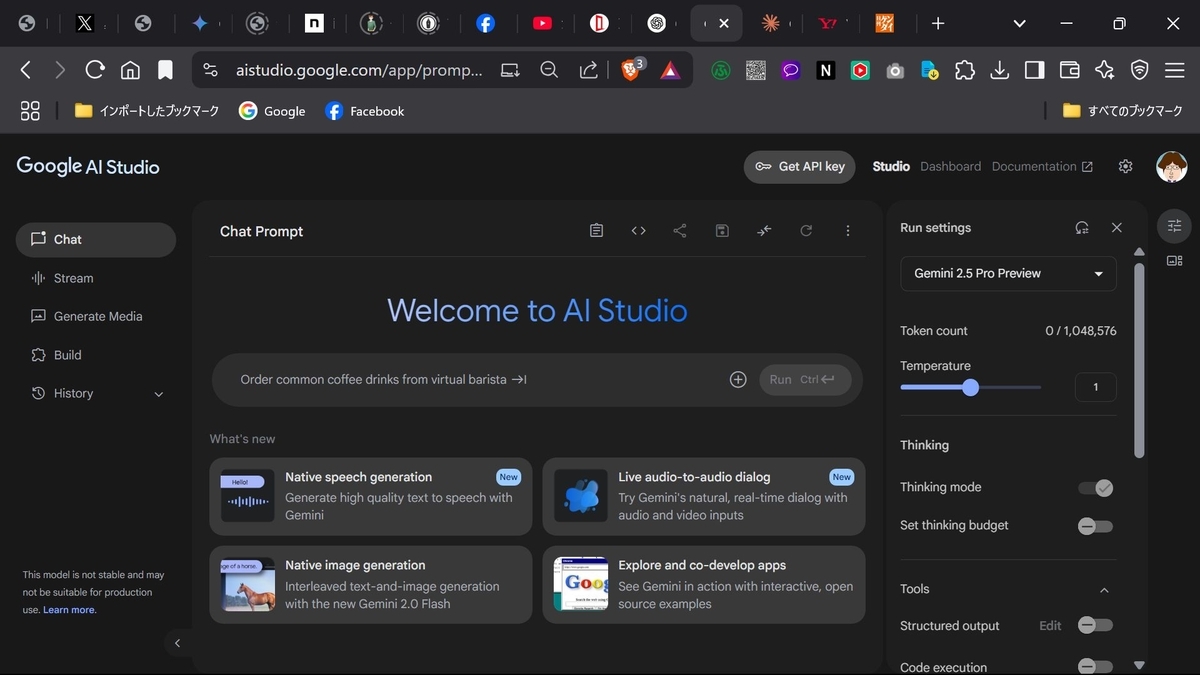Click the clear chat refresh icon
This screenshot has width=1200, height=675.
point(806,231)
